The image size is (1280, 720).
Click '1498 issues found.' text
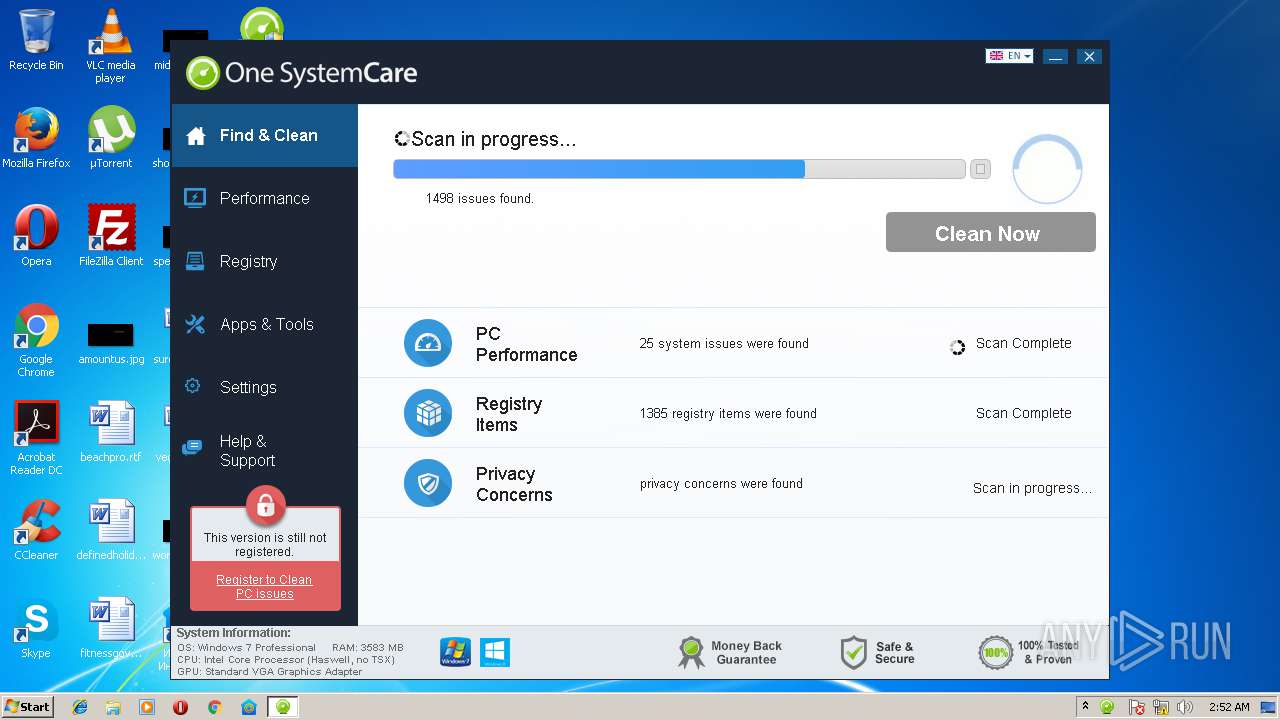point(480,198)
